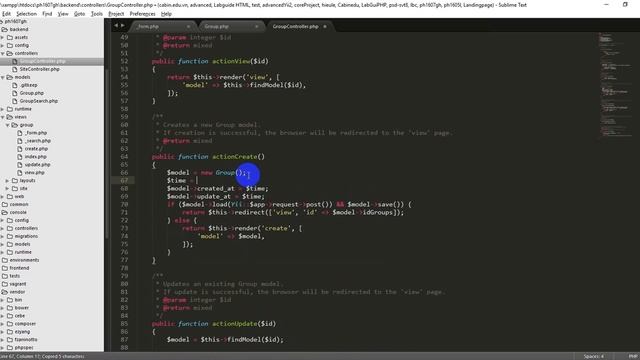
Task: Open create.php in the group folder
Action: point(36,149)
